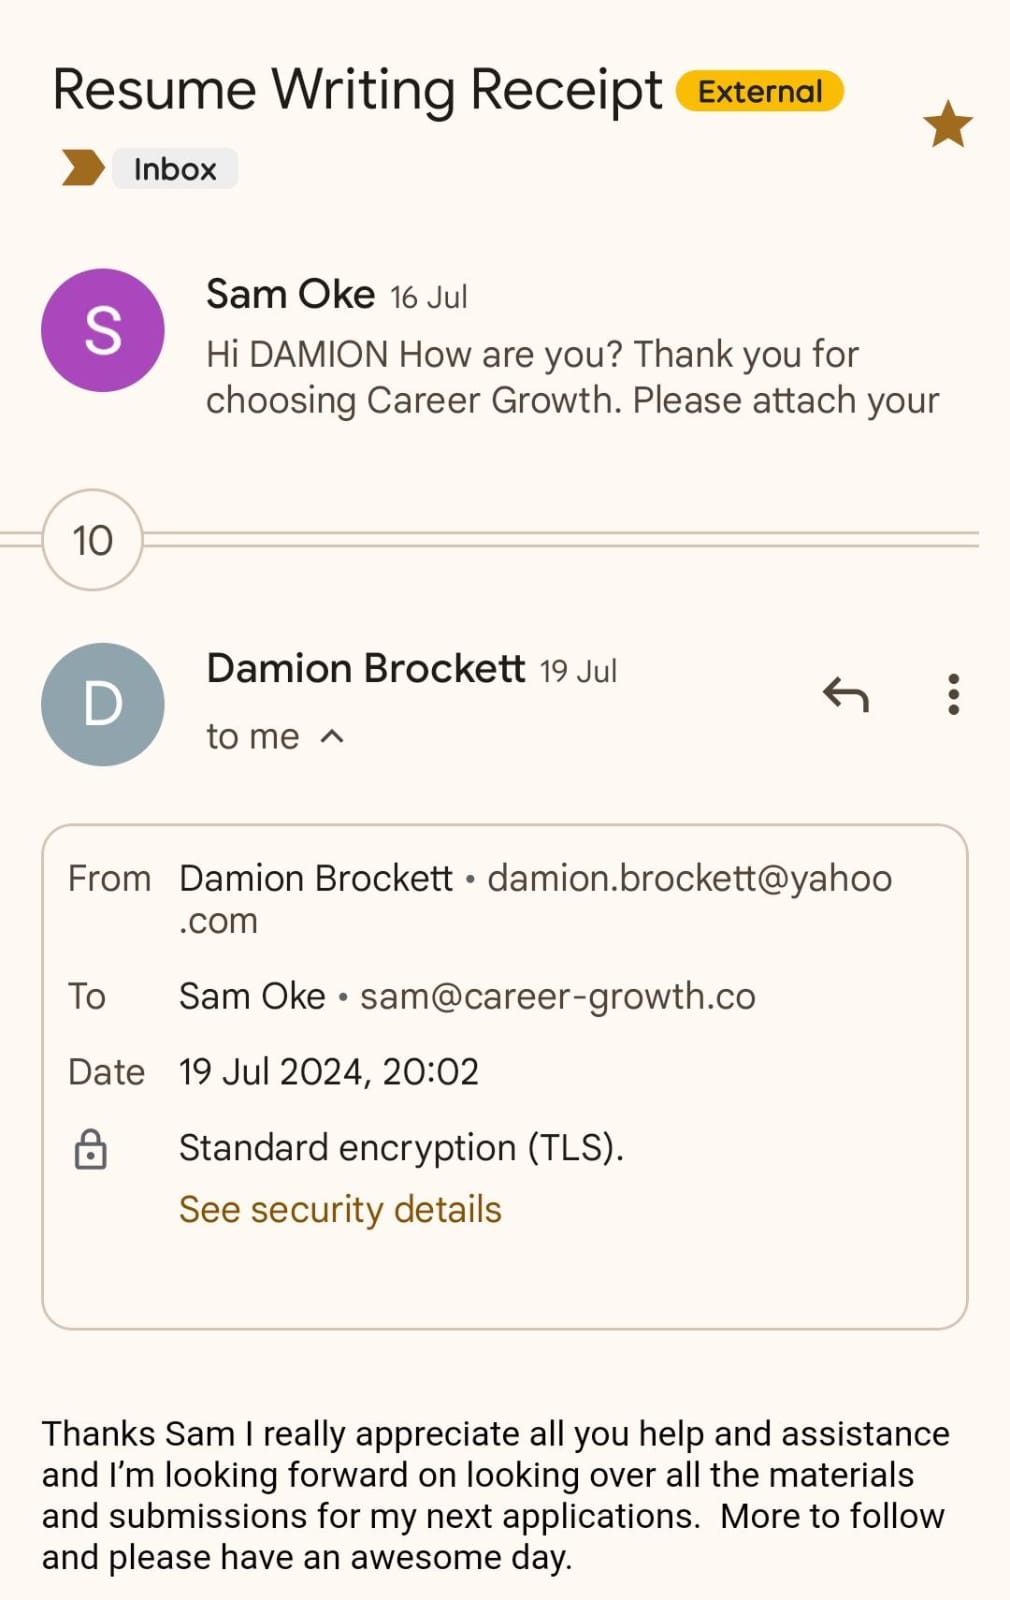Open Sam Oke's purple avatar
1010x1600 pixels.
click(103, 330)
